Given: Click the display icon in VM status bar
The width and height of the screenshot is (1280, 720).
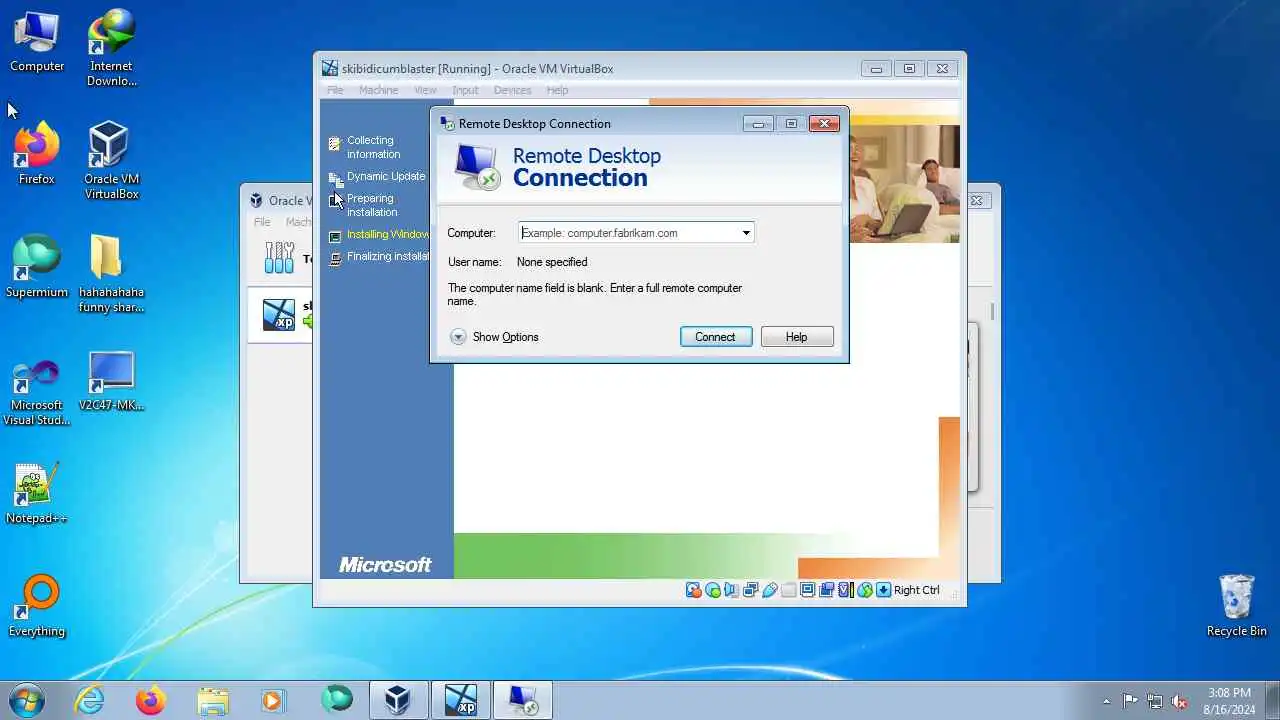Looking at the screenshot, I should 808,590.
